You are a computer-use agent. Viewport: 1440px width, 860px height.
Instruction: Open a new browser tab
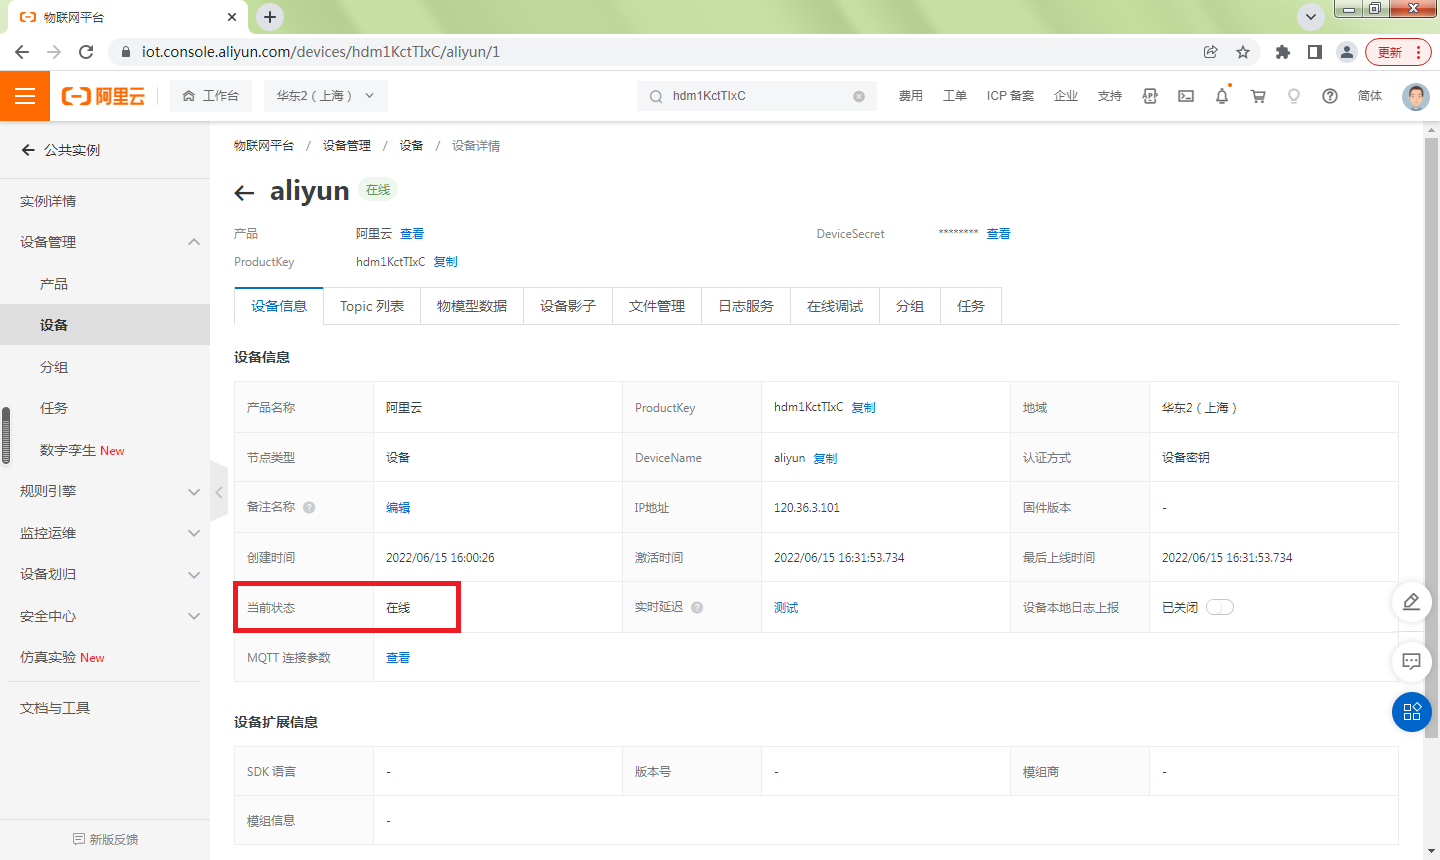point(270,17)
